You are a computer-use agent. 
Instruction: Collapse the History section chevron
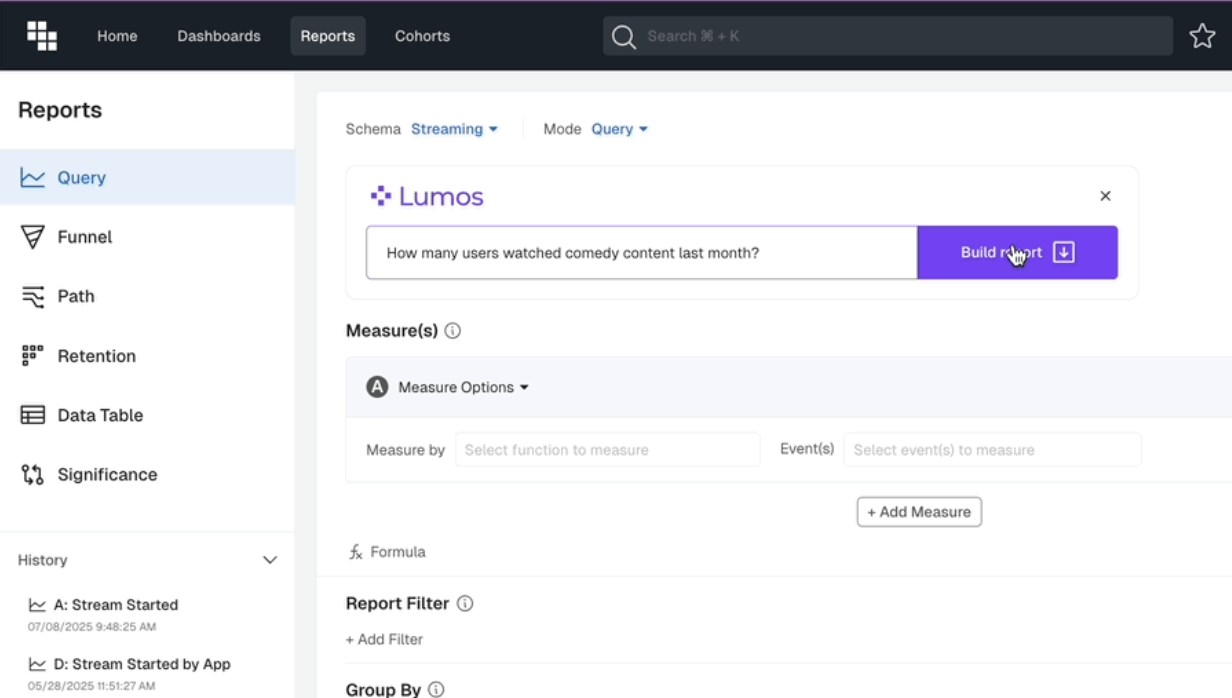tap(270, 560)
